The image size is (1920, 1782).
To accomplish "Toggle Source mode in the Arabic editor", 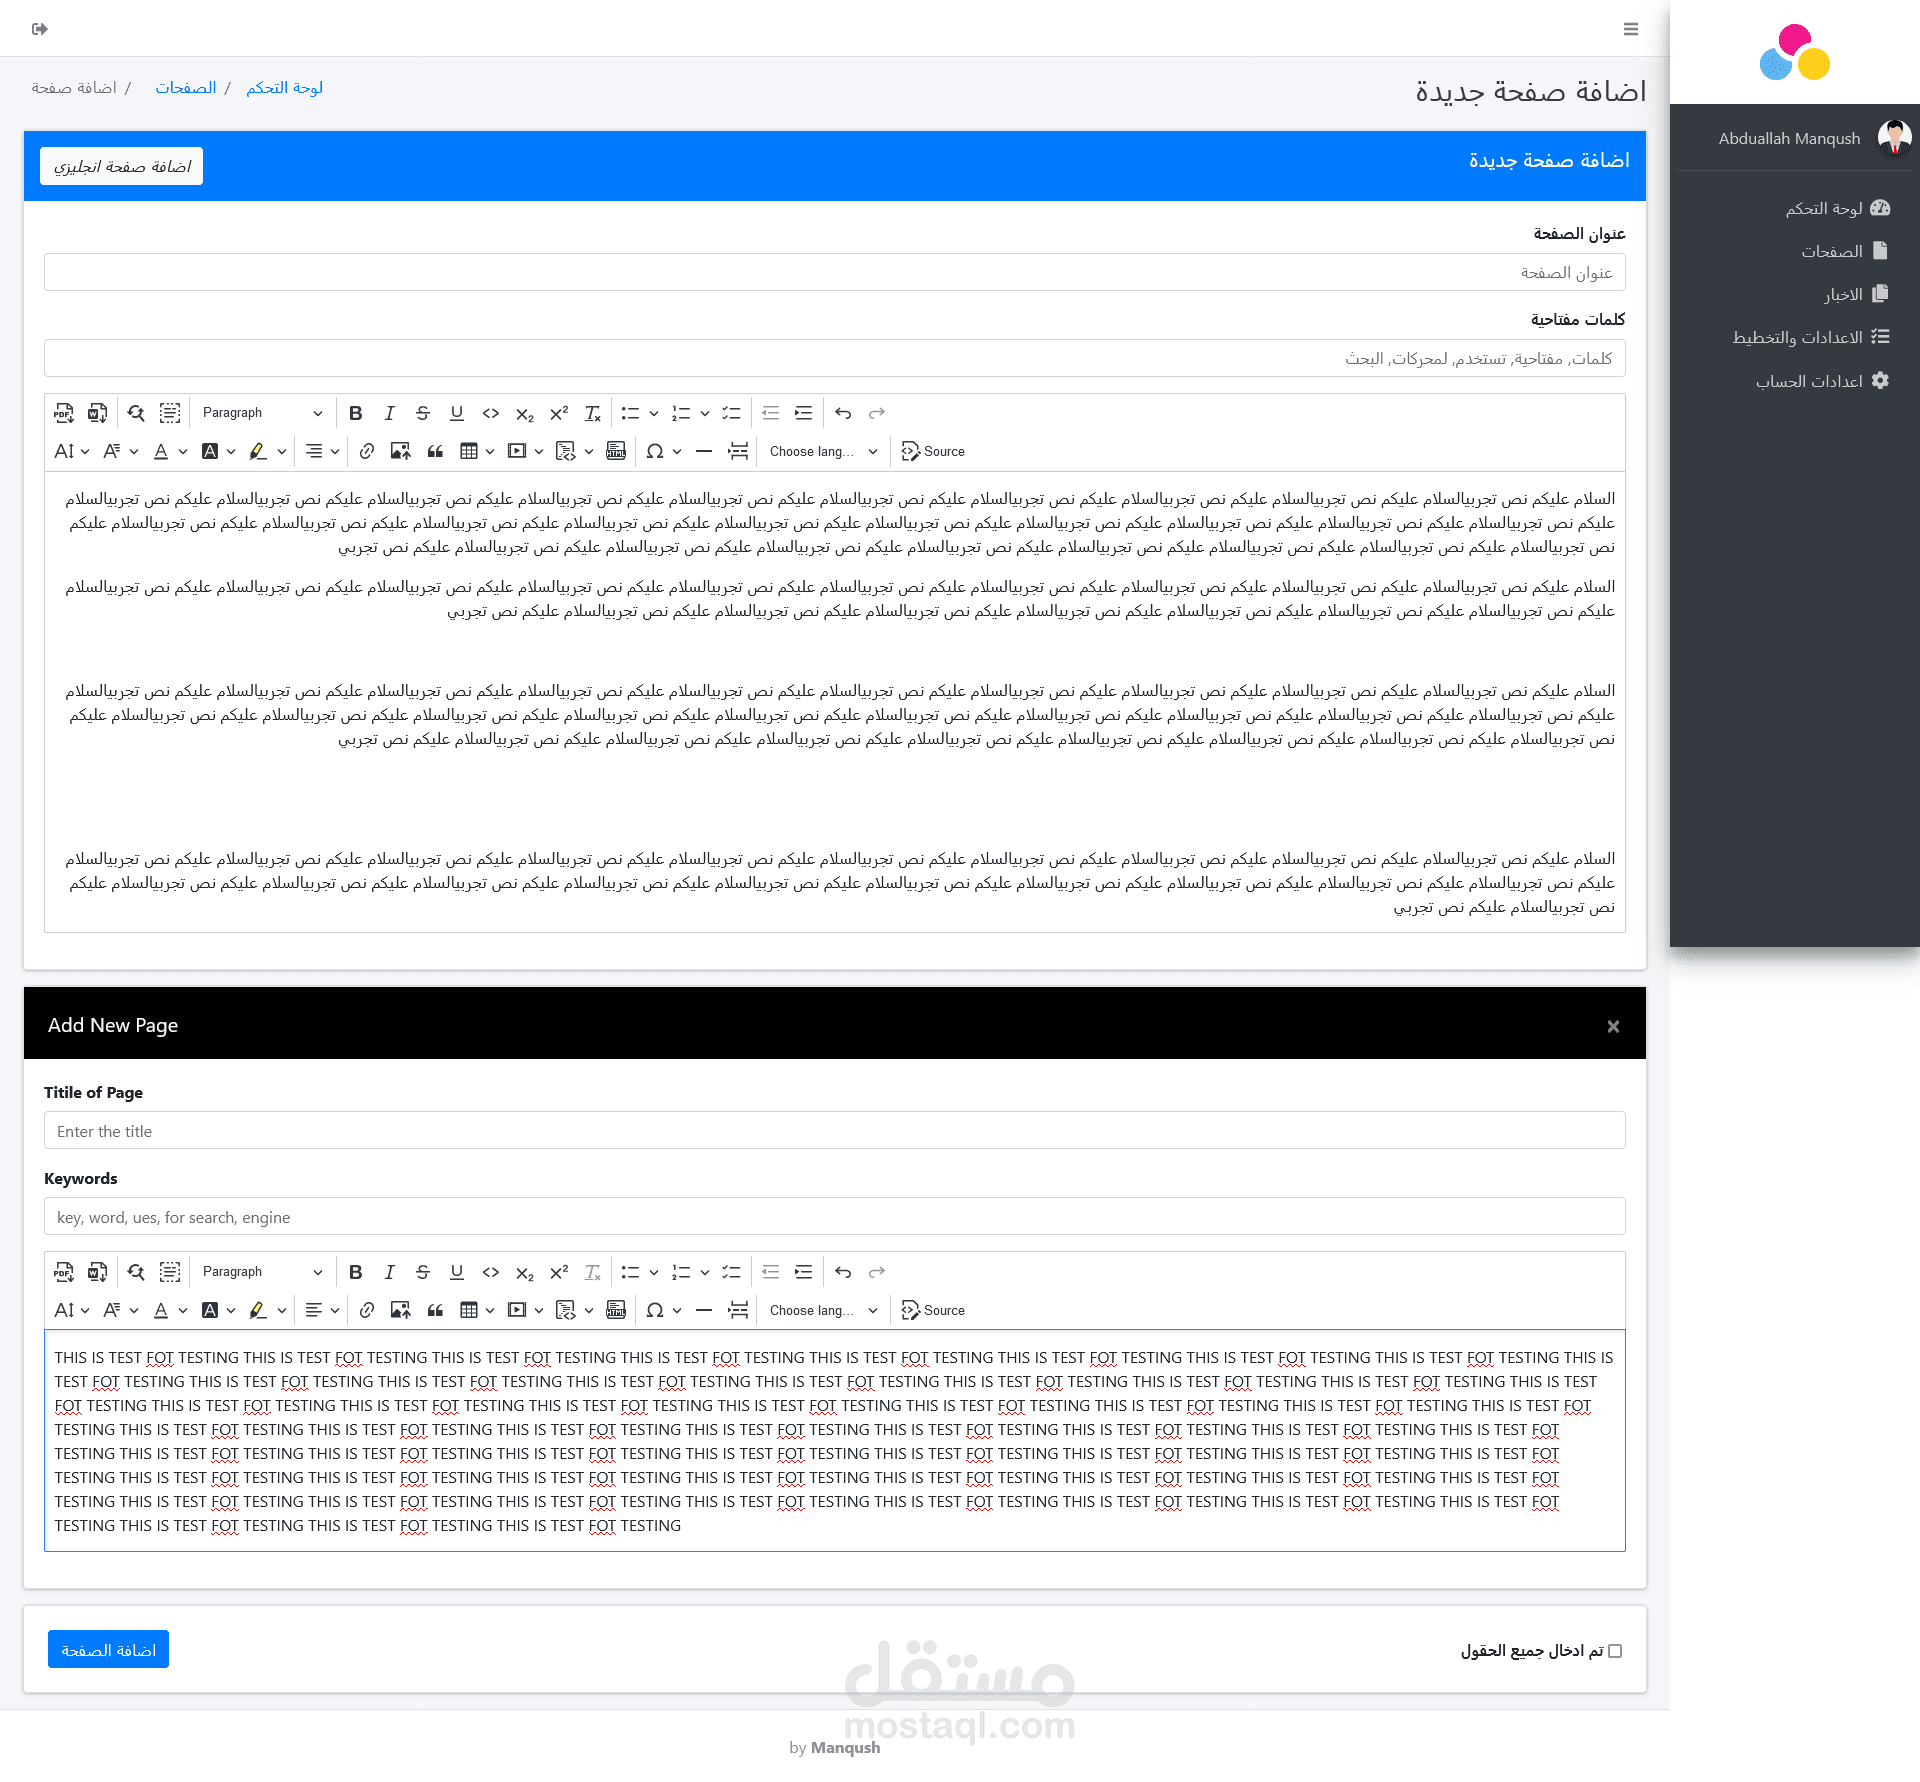I will tap(933, 451).
